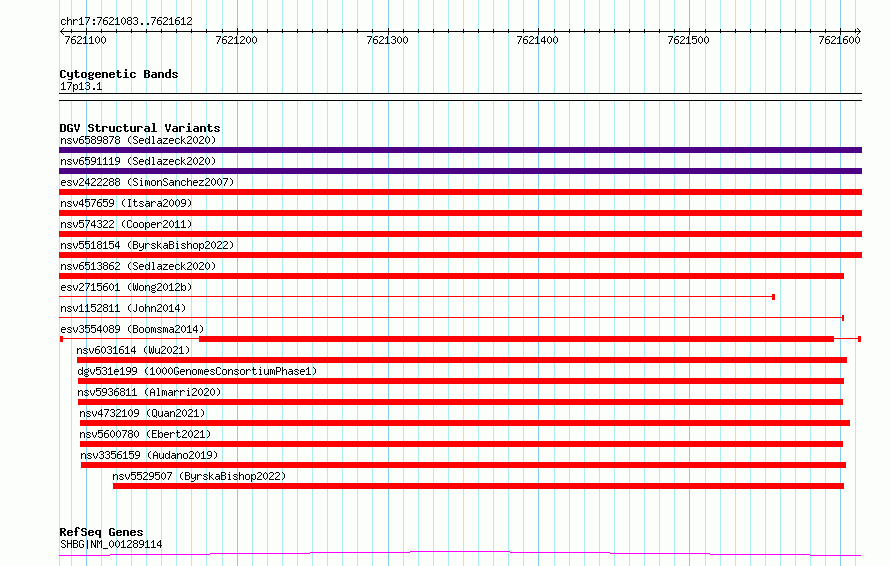Open variant nsv574322 (Cooper2011) label
Viewport: 890px width, 566px height.
126,224
